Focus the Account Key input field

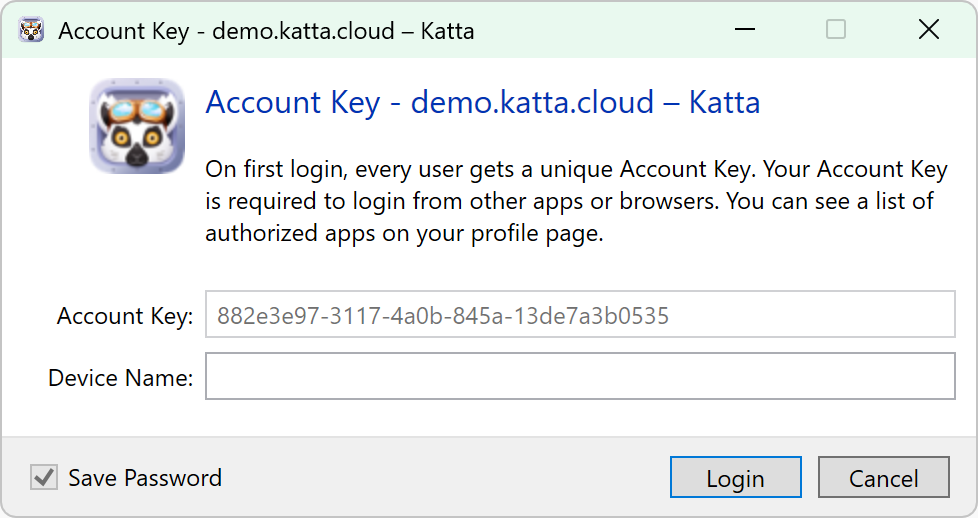click(580, 314)
